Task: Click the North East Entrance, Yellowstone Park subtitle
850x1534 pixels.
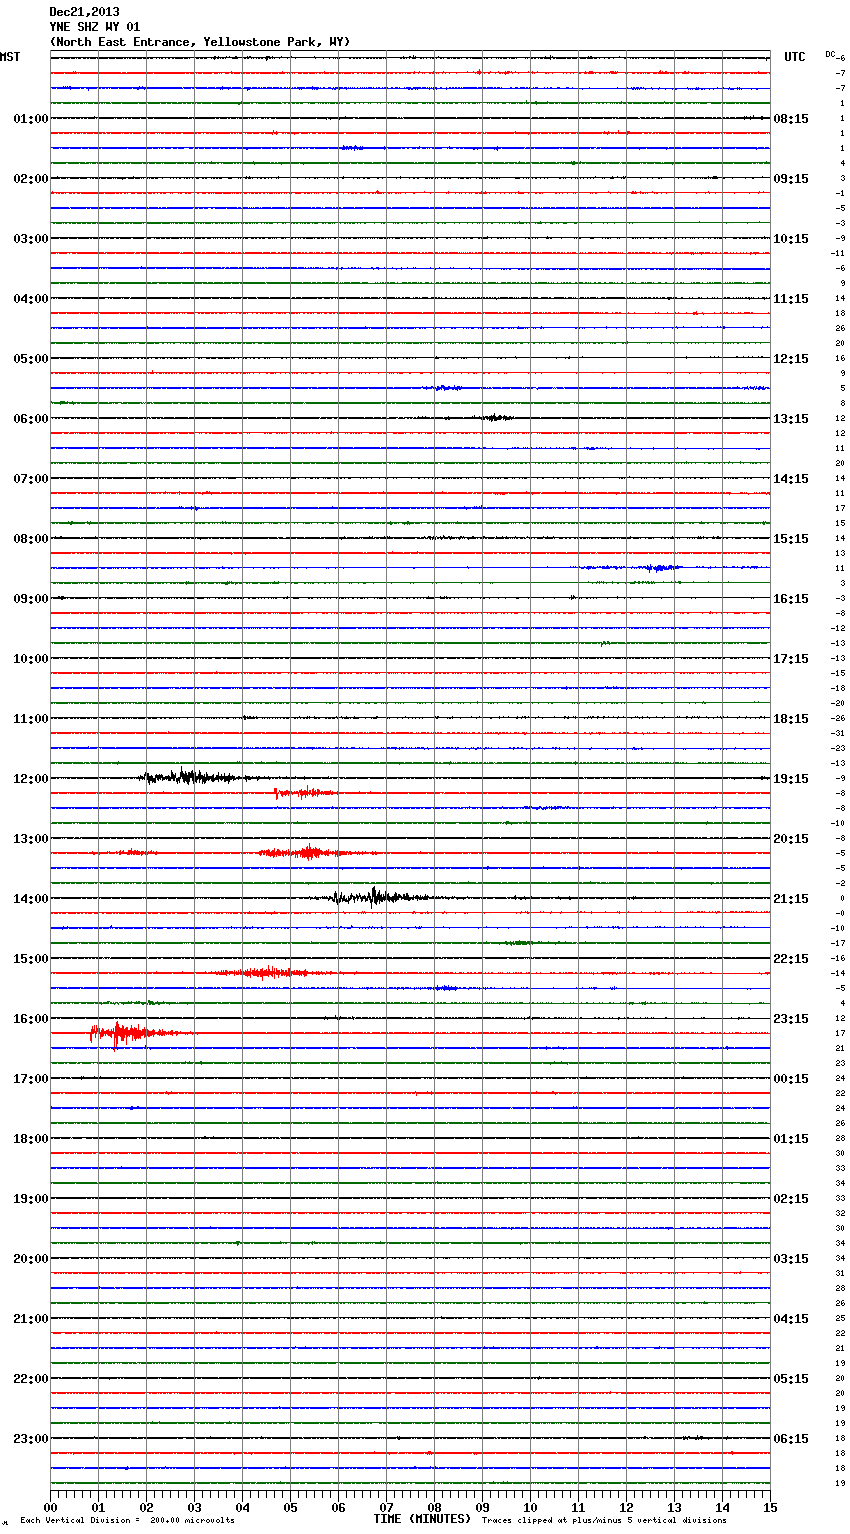Action: (x=200, y=42)
